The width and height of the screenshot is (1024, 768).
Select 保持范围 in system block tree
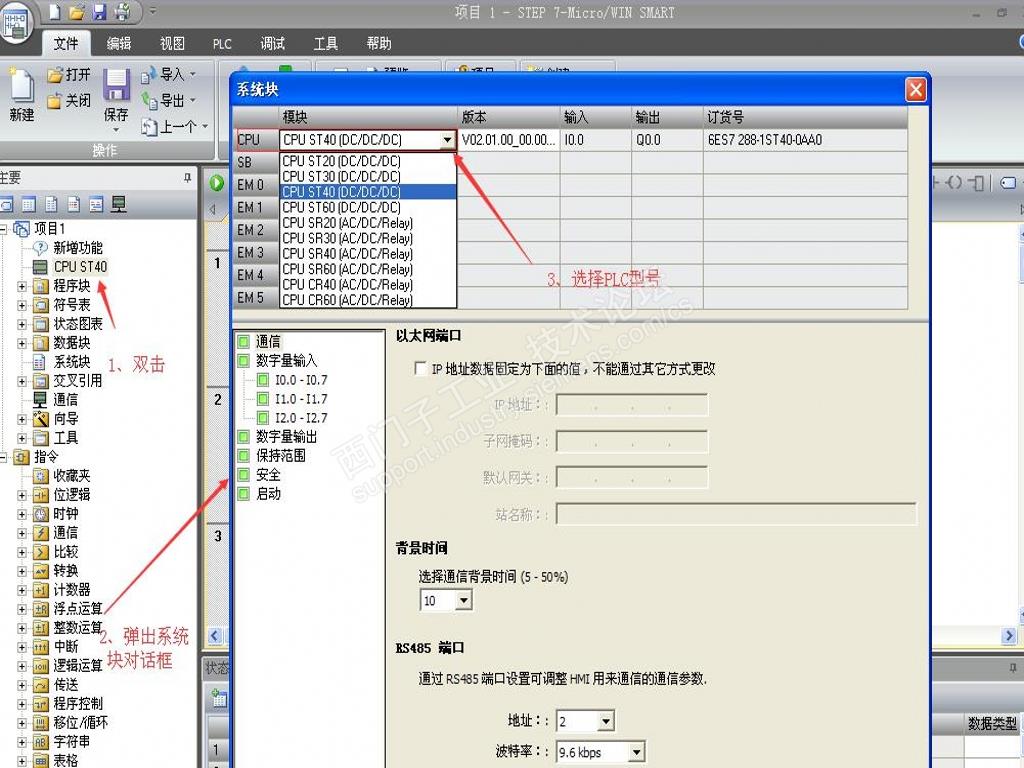point(280,456)
